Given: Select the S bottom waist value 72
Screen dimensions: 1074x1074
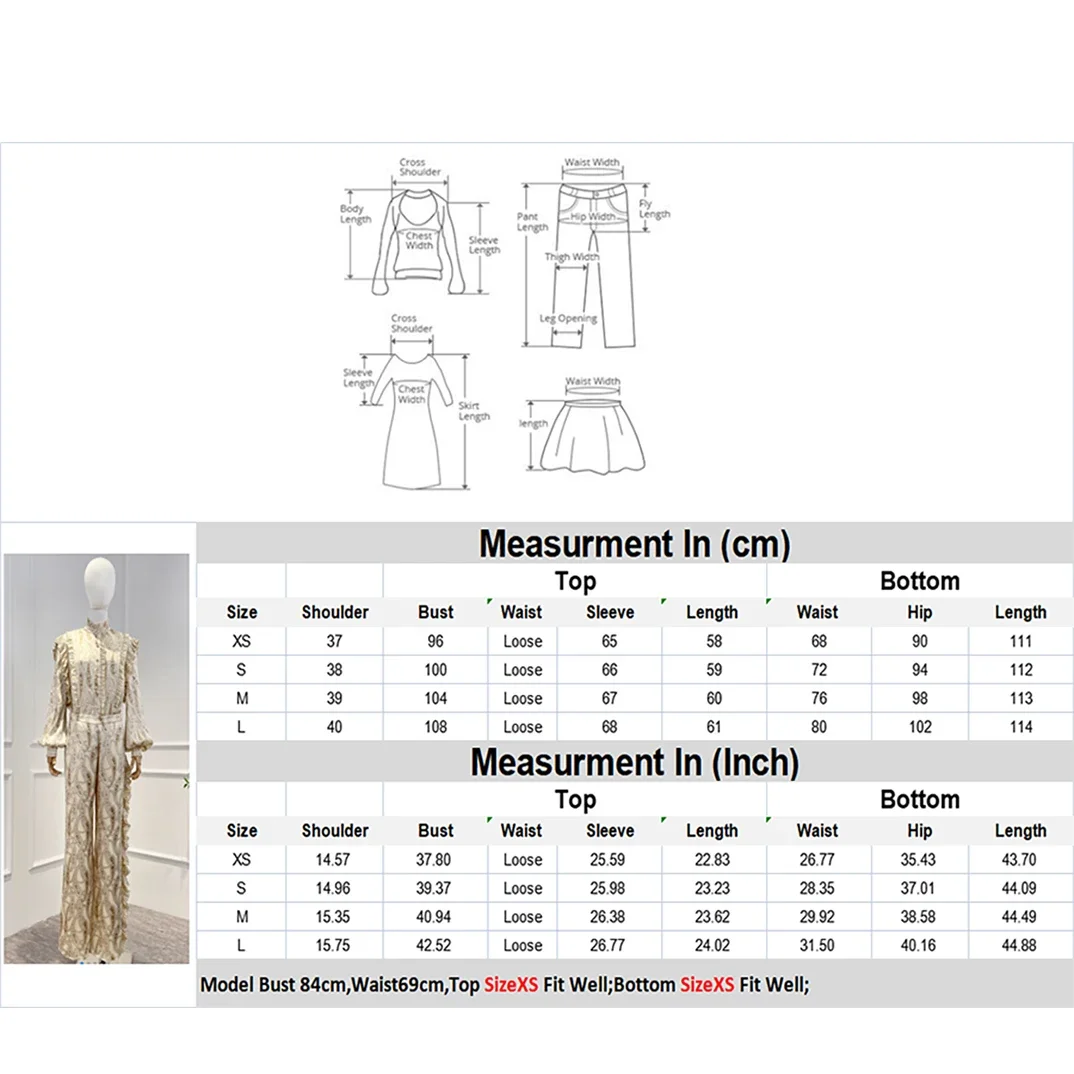Looking at the screenshot, I should tap(819, 670).
